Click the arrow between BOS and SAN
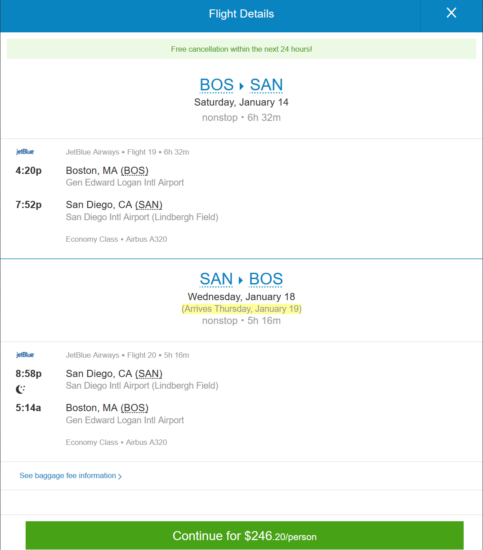The height and width of the screenshot is (550, 483). pos(241,86)
